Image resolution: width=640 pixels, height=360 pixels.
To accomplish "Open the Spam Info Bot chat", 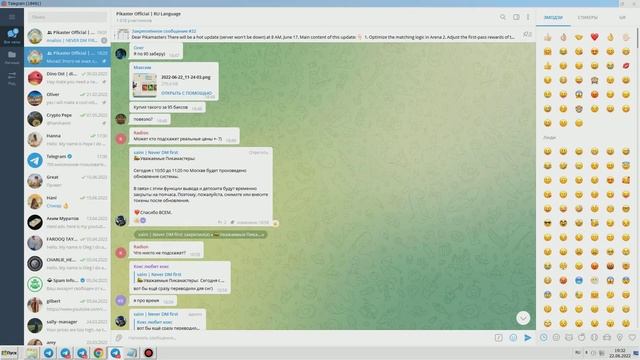I will click(x=67, y=284).
